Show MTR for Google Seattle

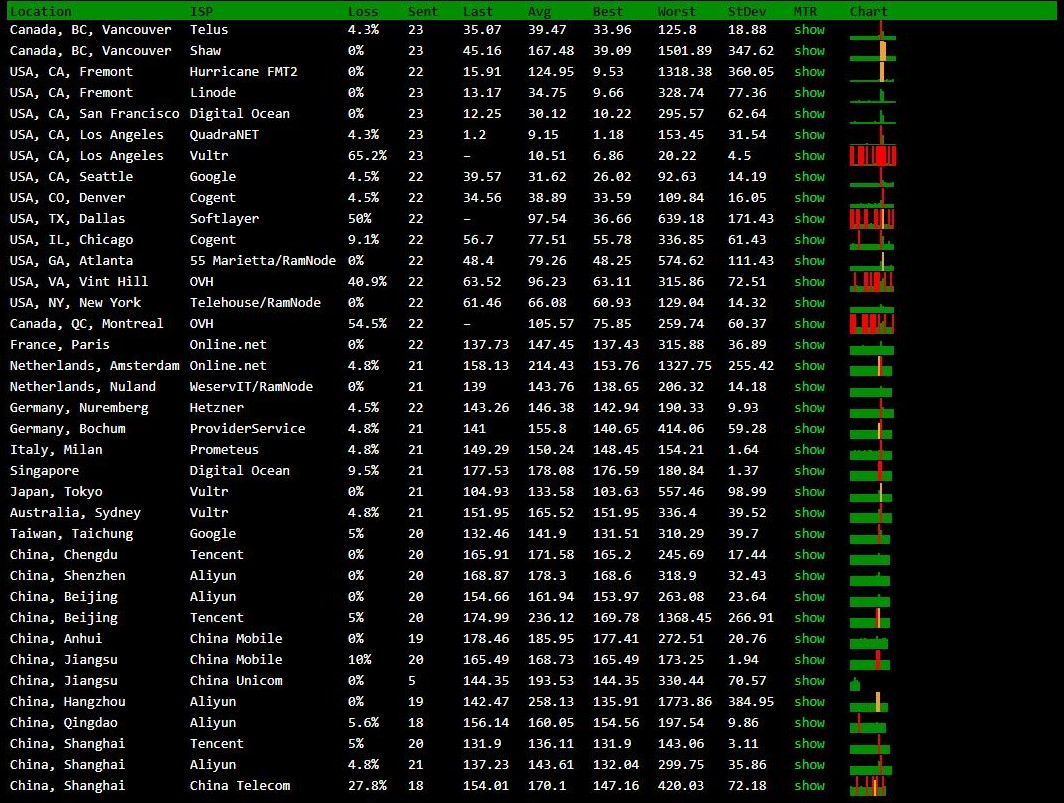click(810, 177)
